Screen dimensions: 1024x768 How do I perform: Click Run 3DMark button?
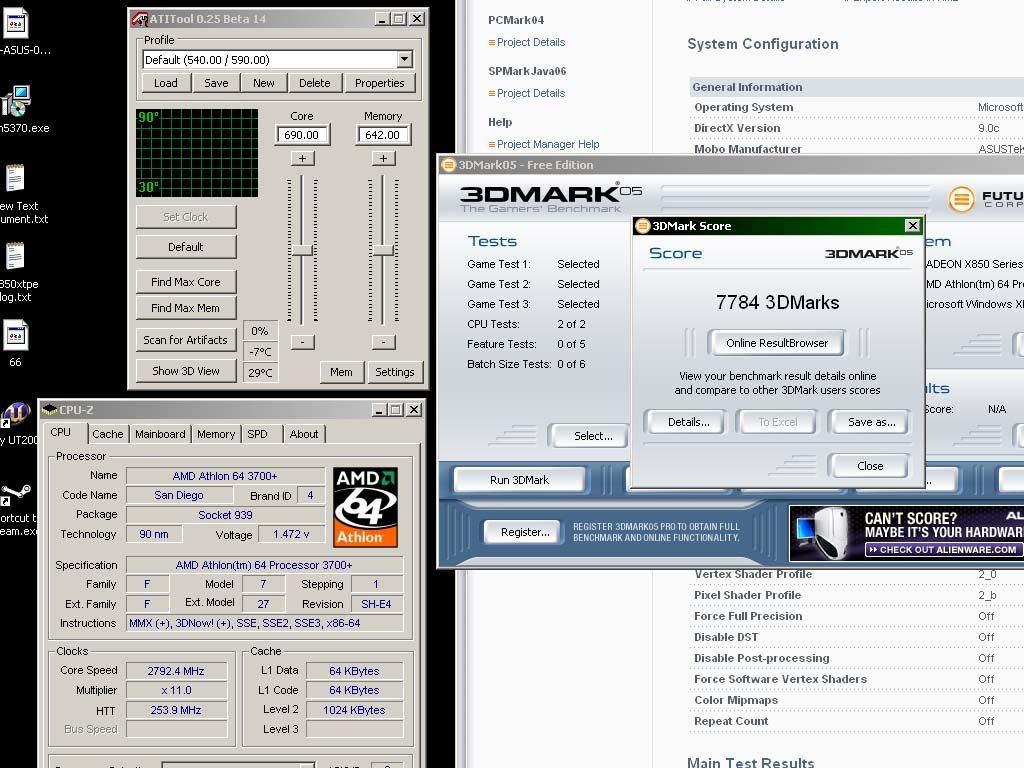pyautogui.click(x=519, y=480)
